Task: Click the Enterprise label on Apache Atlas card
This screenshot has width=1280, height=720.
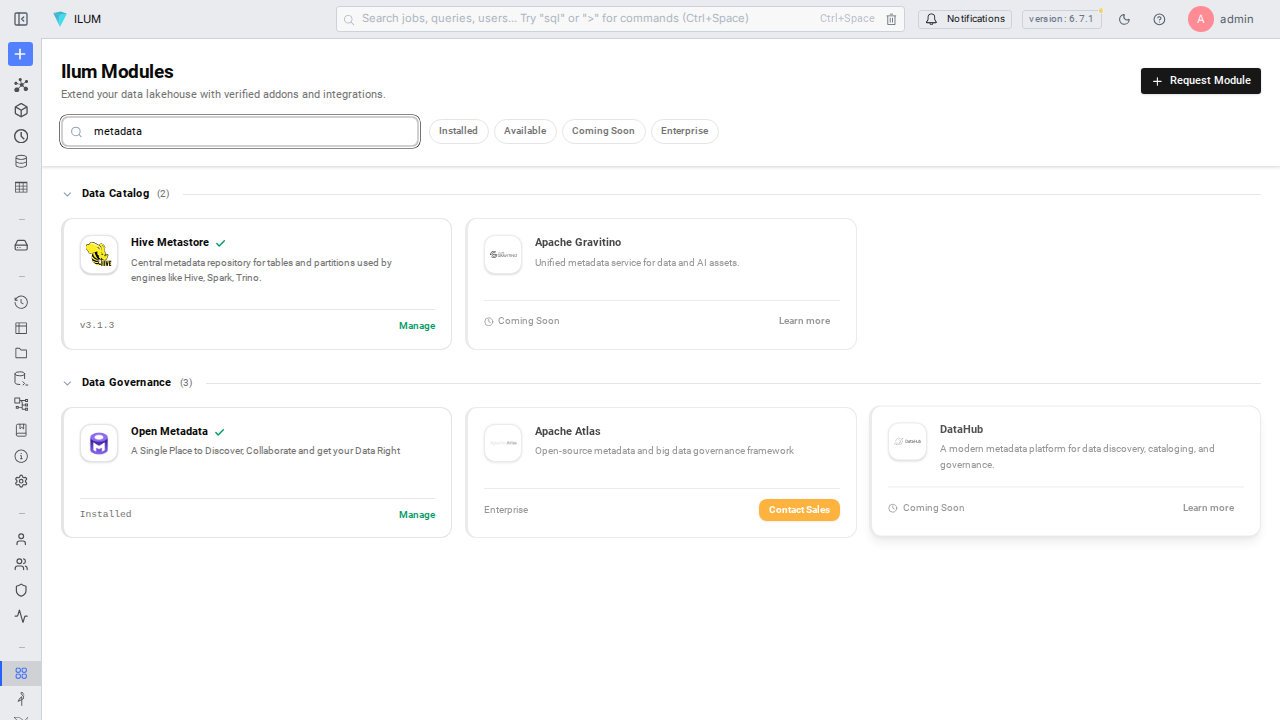Action: [x=506, y=510]
